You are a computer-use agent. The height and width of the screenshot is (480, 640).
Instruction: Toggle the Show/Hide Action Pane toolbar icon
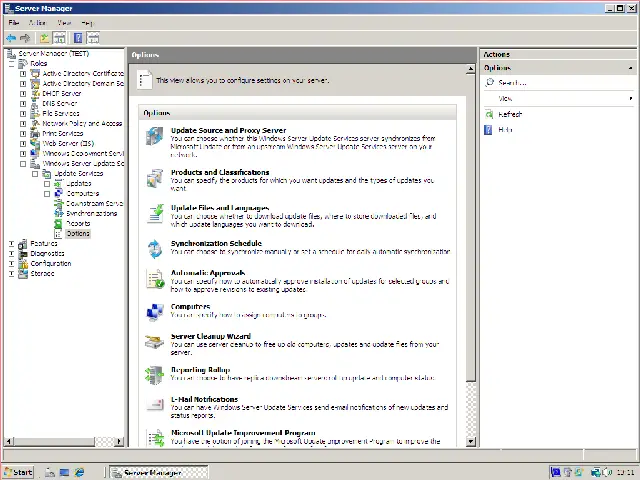tap(93, 38)
